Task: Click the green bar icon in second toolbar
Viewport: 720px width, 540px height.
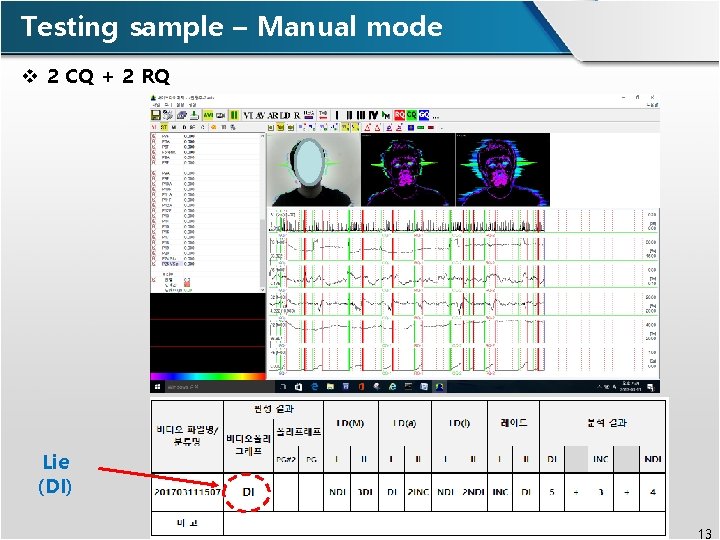Action: coord(421,128)
